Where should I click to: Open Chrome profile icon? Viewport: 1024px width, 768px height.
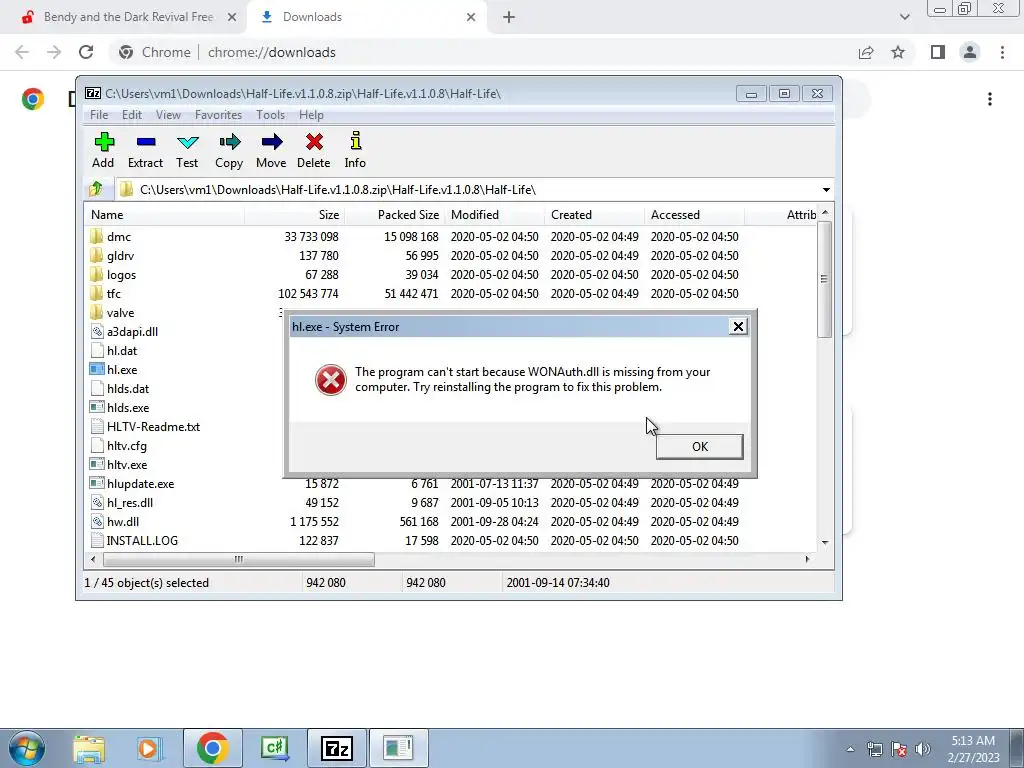[x=970, y=52]
